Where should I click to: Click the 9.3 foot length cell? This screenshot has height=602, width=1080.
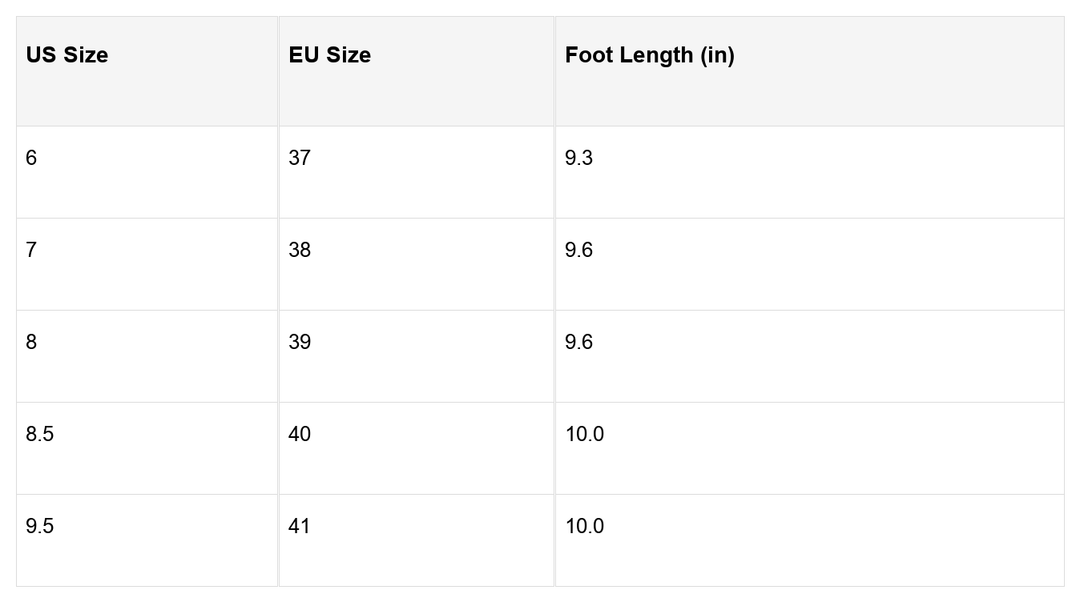click(579, 158)
